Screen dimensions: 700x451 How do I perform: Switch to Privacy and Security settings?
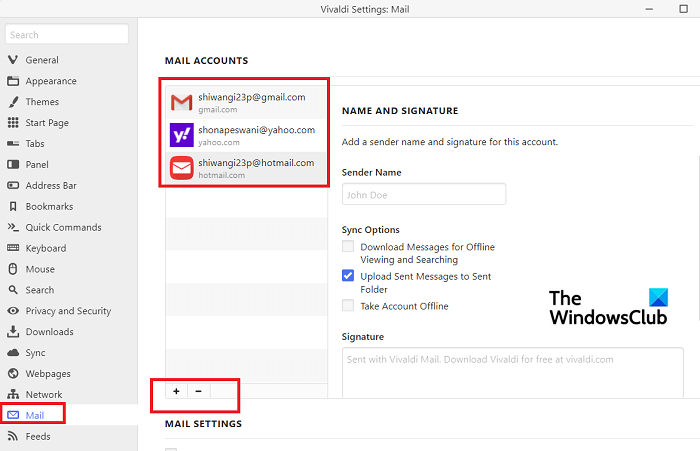69,311
